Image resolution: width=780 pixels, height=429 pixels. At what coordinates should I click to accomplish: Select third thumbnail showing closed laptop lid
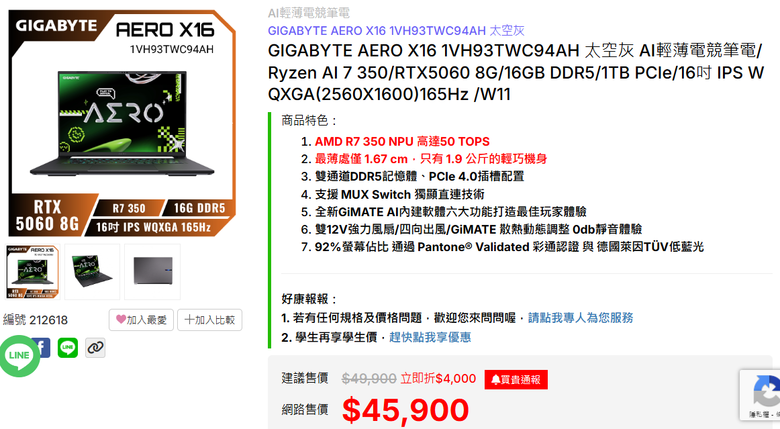[x=153, y=272]
